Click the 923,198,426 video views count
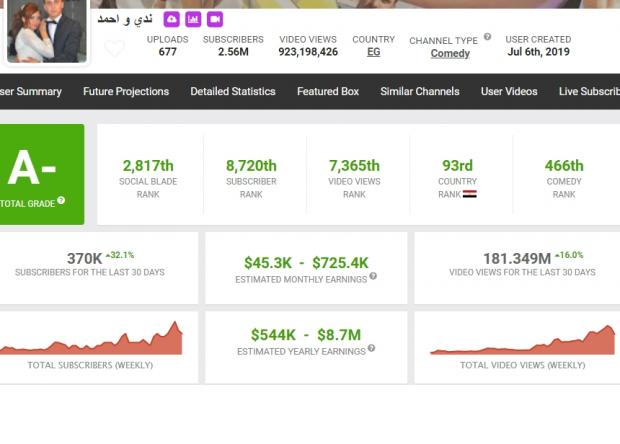Screen dimensions: 620x444 point(308,52)
